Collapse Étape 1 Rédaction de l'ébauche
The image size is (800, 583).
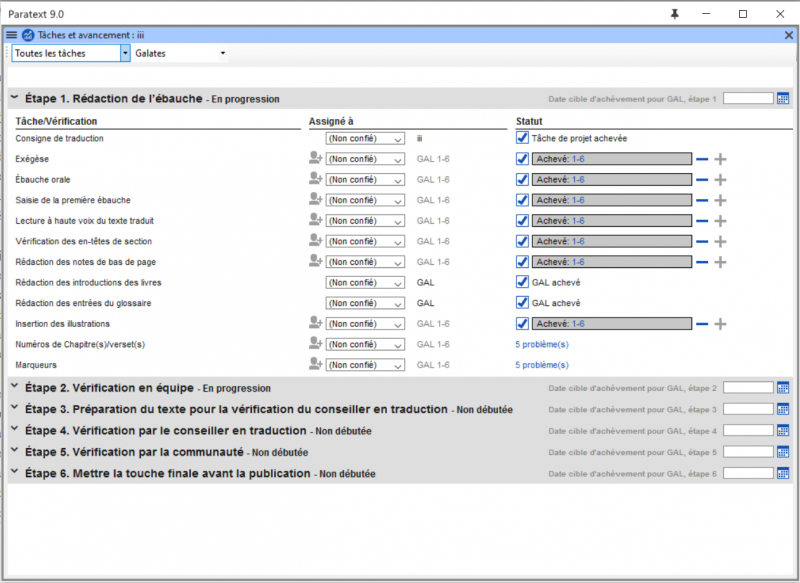coord(15,97)
